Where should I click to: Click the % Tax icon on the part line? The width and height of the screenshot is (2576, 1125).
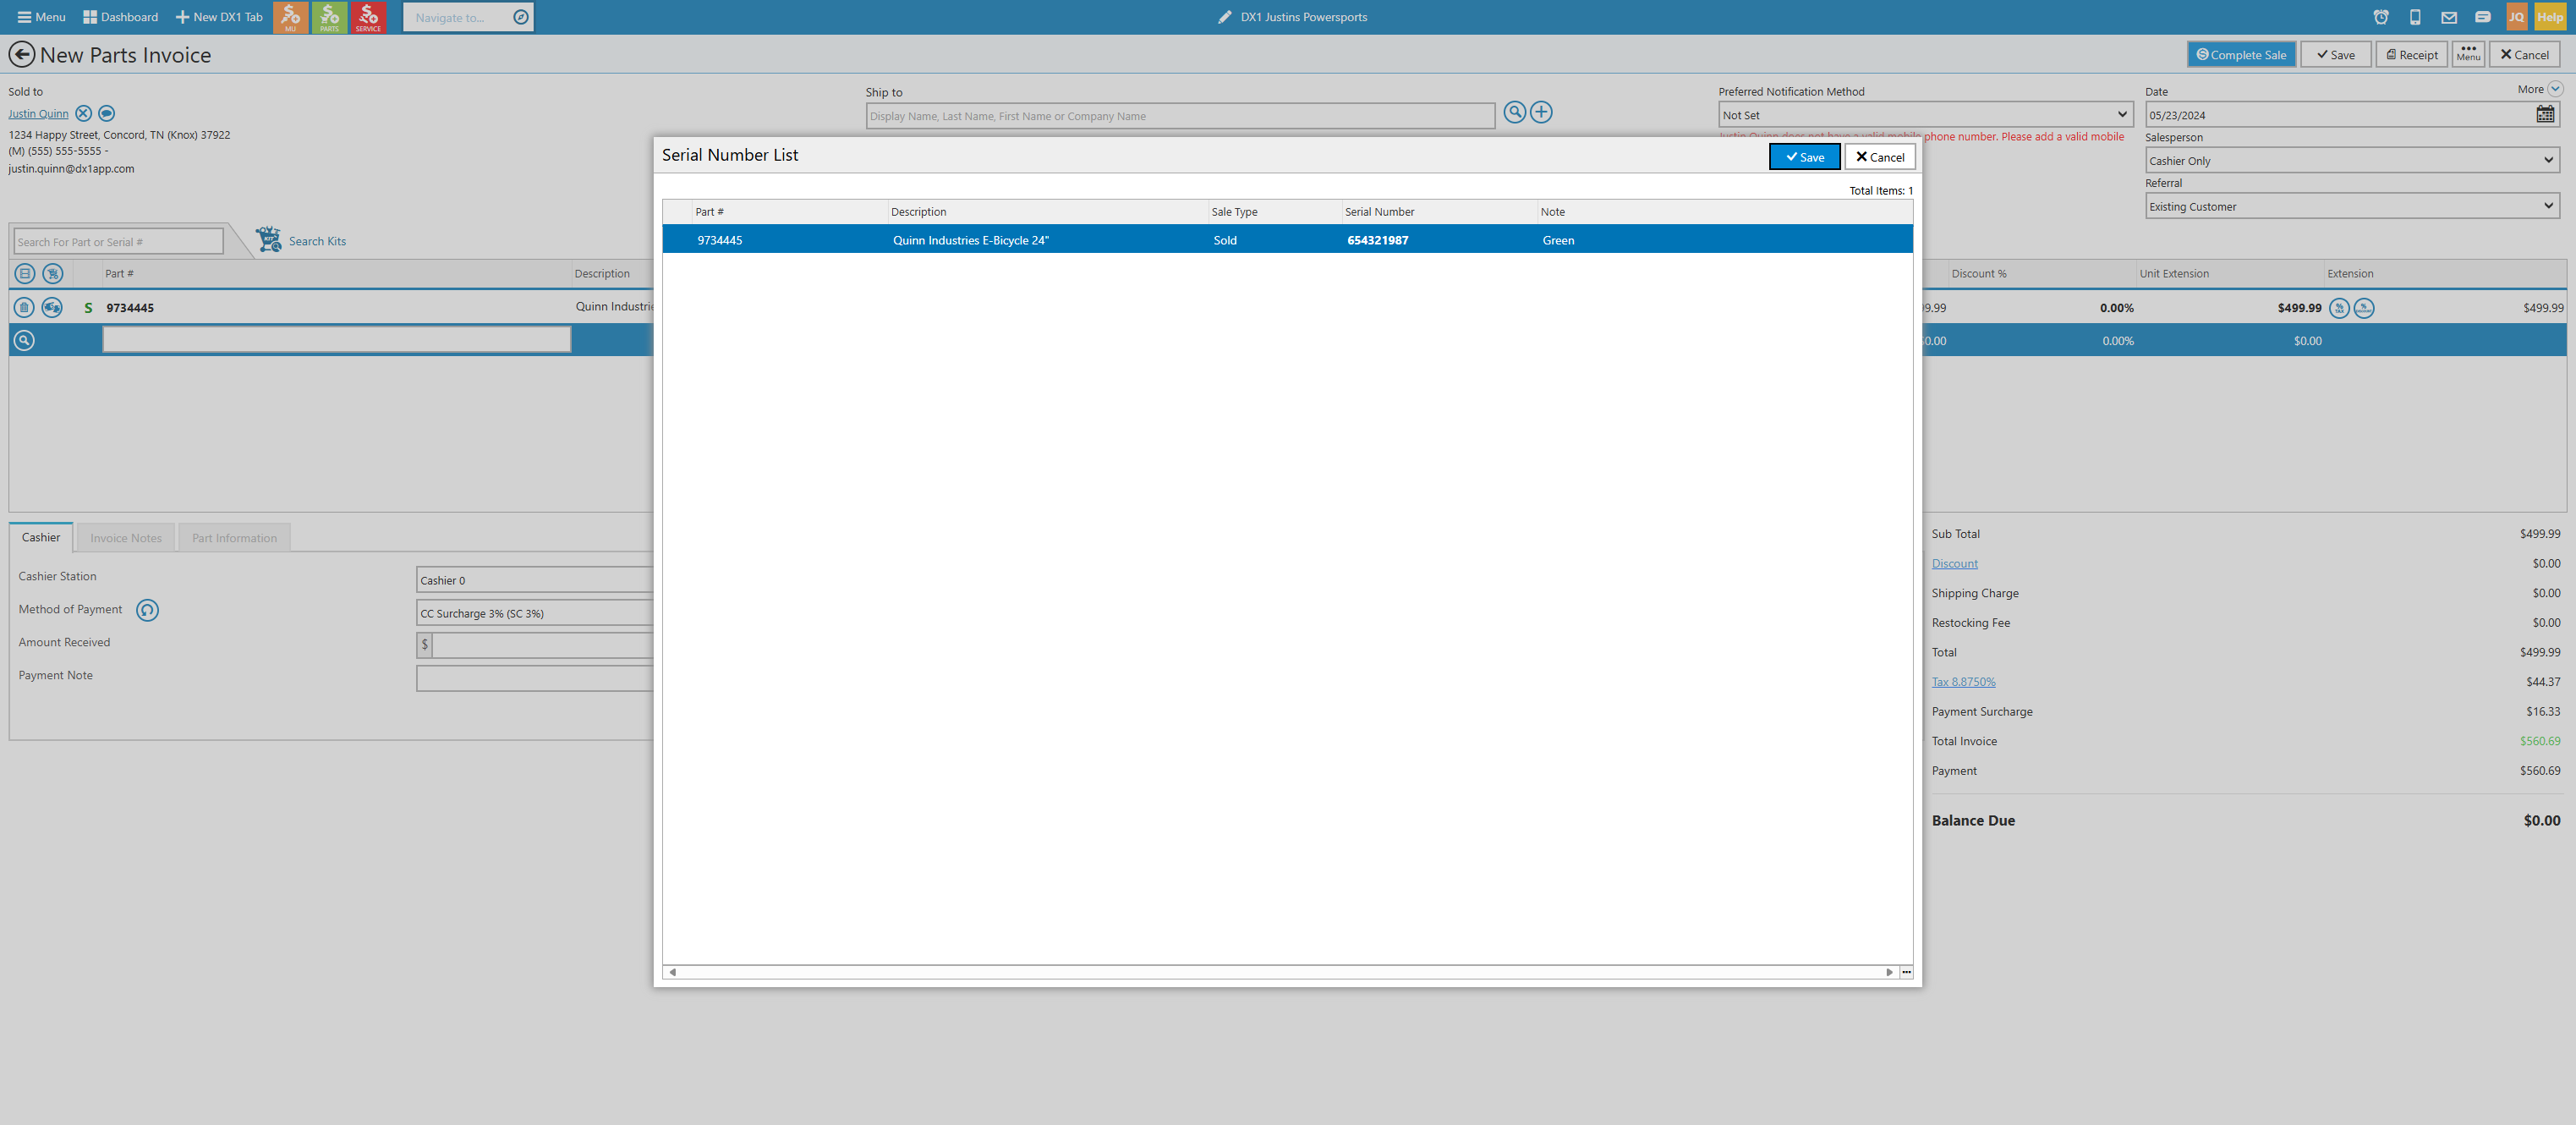coord(2339,308)
